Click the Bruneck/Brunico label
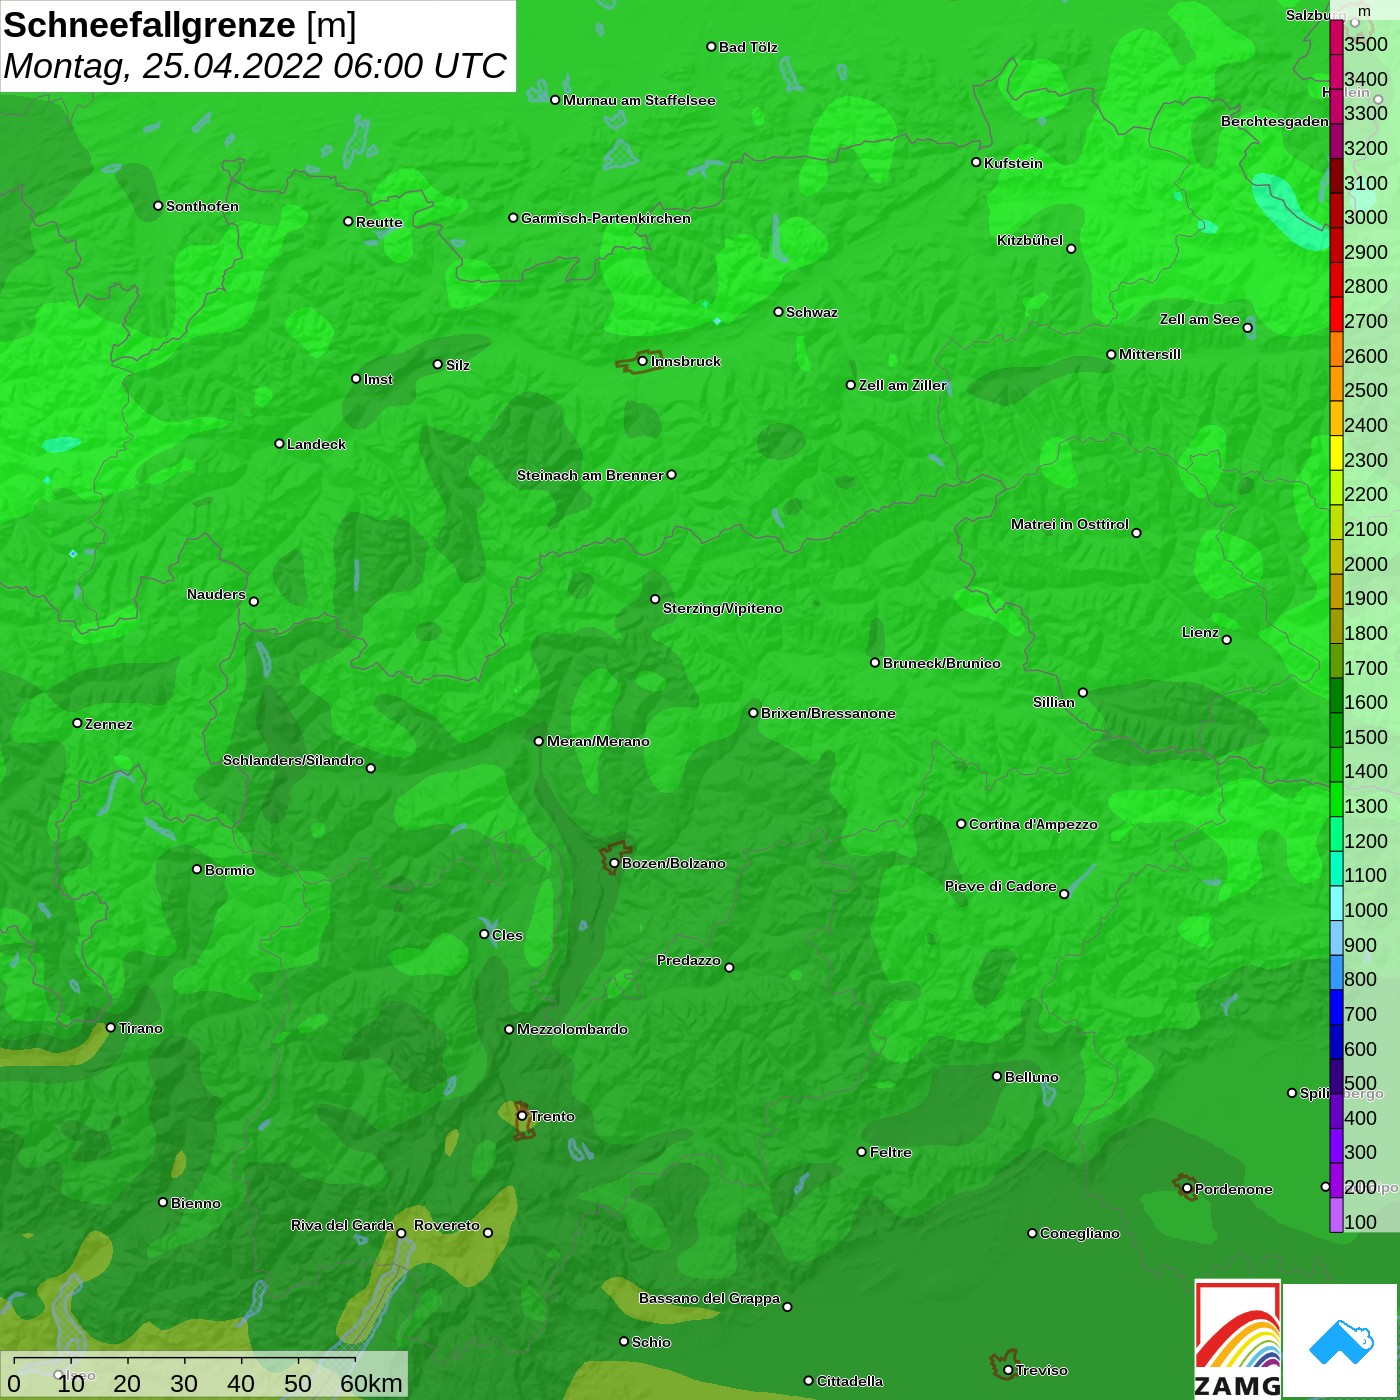This screenshot has height=1400, width=1400. point(942,663)
